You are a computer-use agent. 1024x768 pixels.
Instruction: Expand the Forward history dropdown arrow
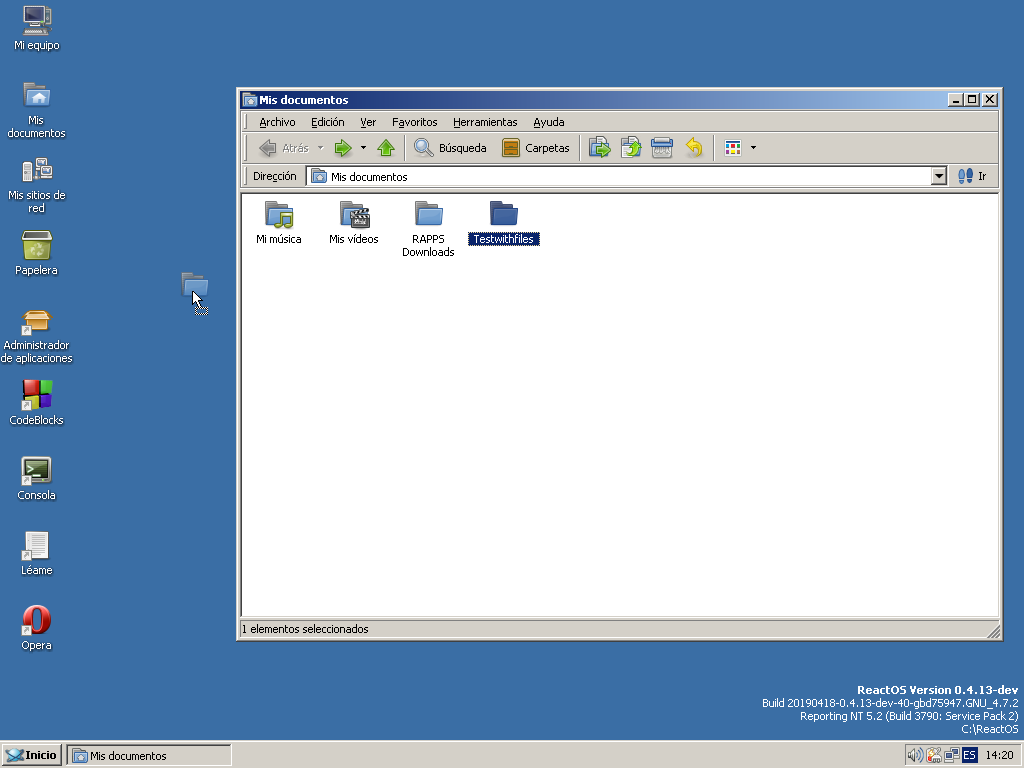pos(363,148)
